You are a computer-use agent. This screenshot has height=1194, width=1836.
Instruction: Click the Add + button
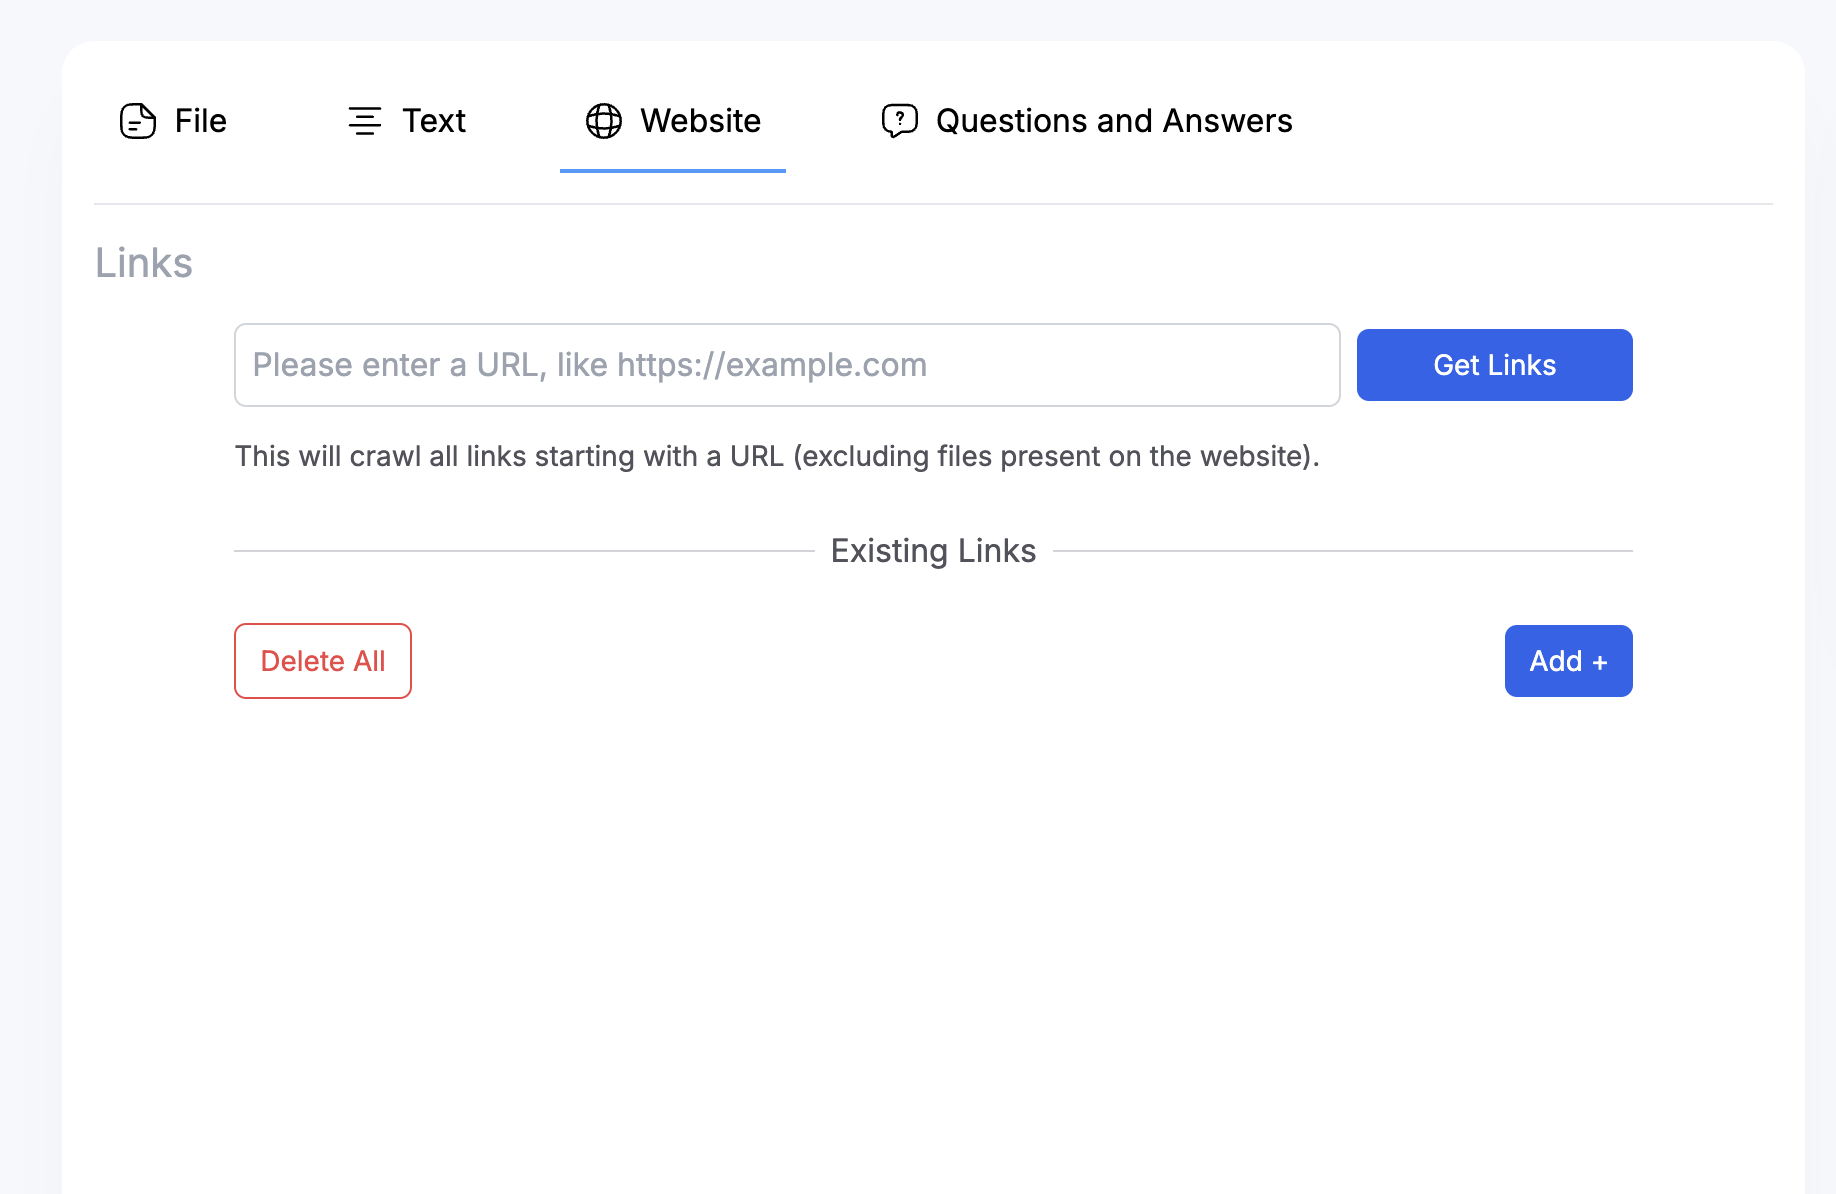click(x=1569, y=661)
